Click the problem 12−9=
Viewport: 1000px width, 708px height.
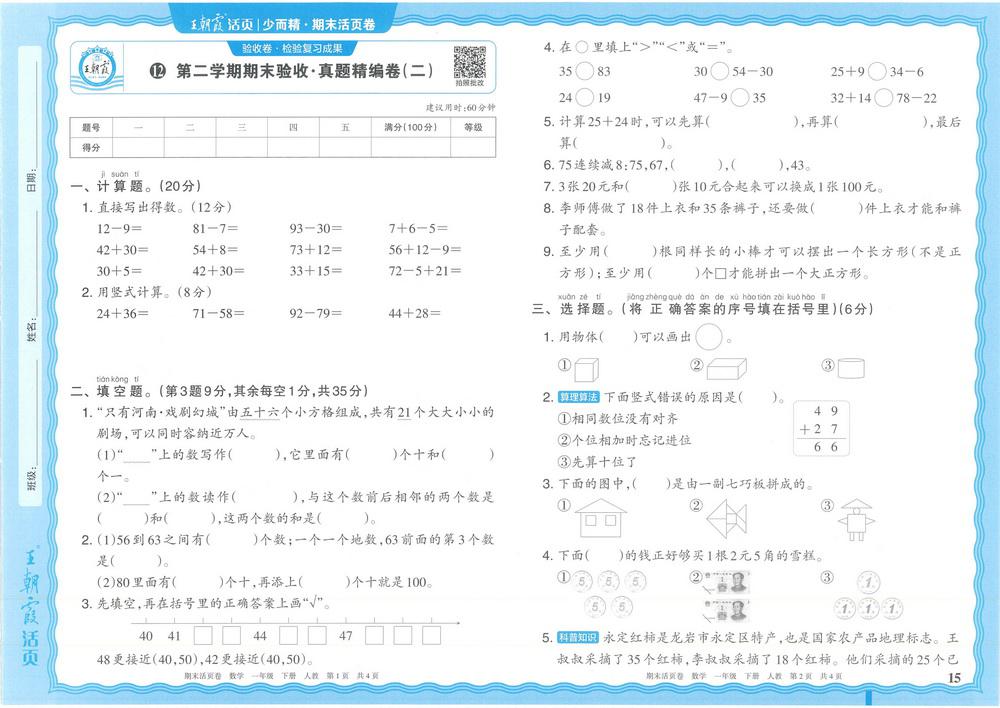click(x=120, y=228)
